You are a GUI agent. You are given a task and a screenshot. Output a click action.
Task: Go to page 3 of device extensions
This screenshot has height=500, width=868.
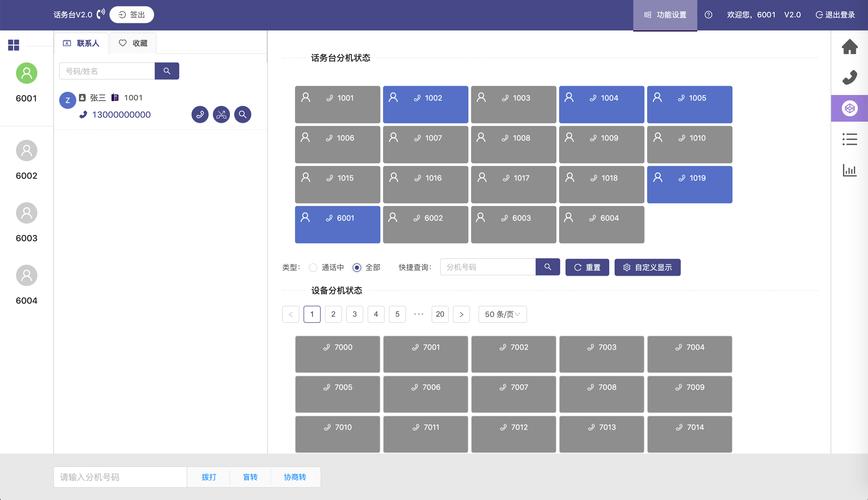[355, 315]
